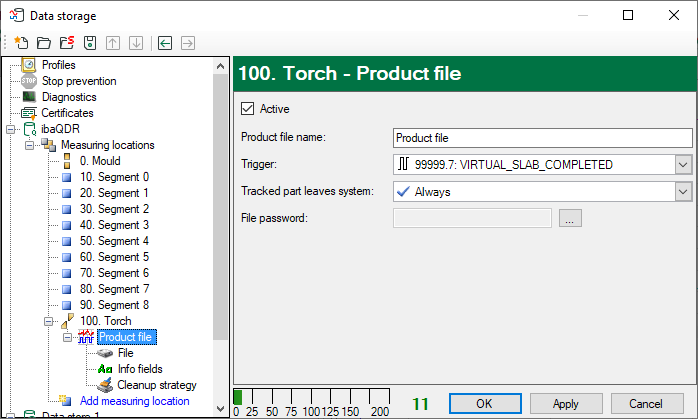Click the 100. Torch icon
Image resolution: width=698 pixels, height=419 pixels.
click(68, 321)
